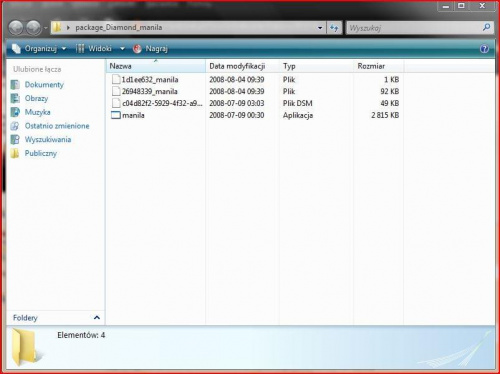Click the Obrazy sidebar icon
The image size is (500, 374).
pos(15,98)
